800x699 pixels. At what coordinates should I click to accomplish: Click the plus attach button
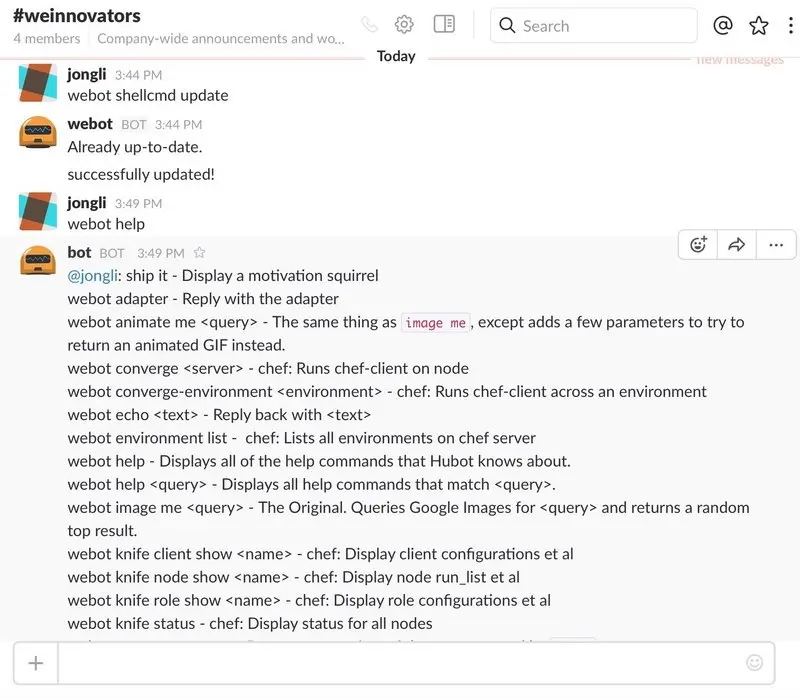click(36, 663)
